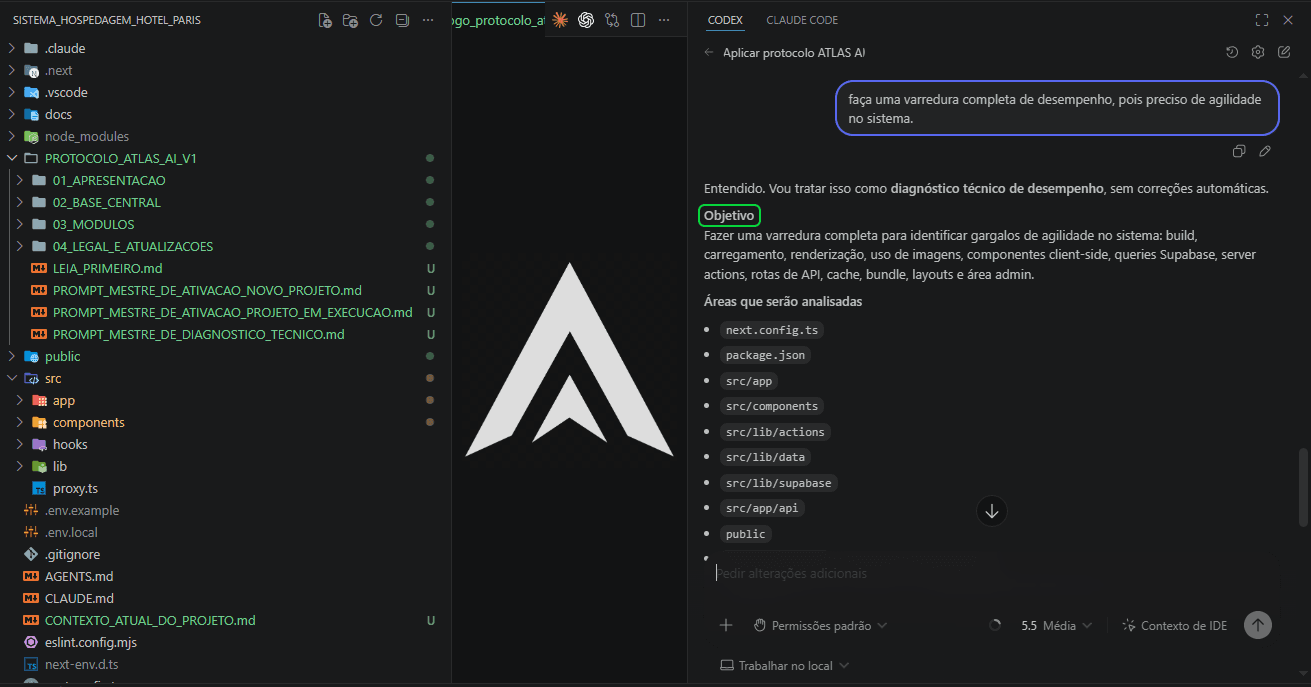Image resolution: width=1311 pixels, height=687 pixels.
Task: Click the source control compare changes icon
Action: point(612,20)
